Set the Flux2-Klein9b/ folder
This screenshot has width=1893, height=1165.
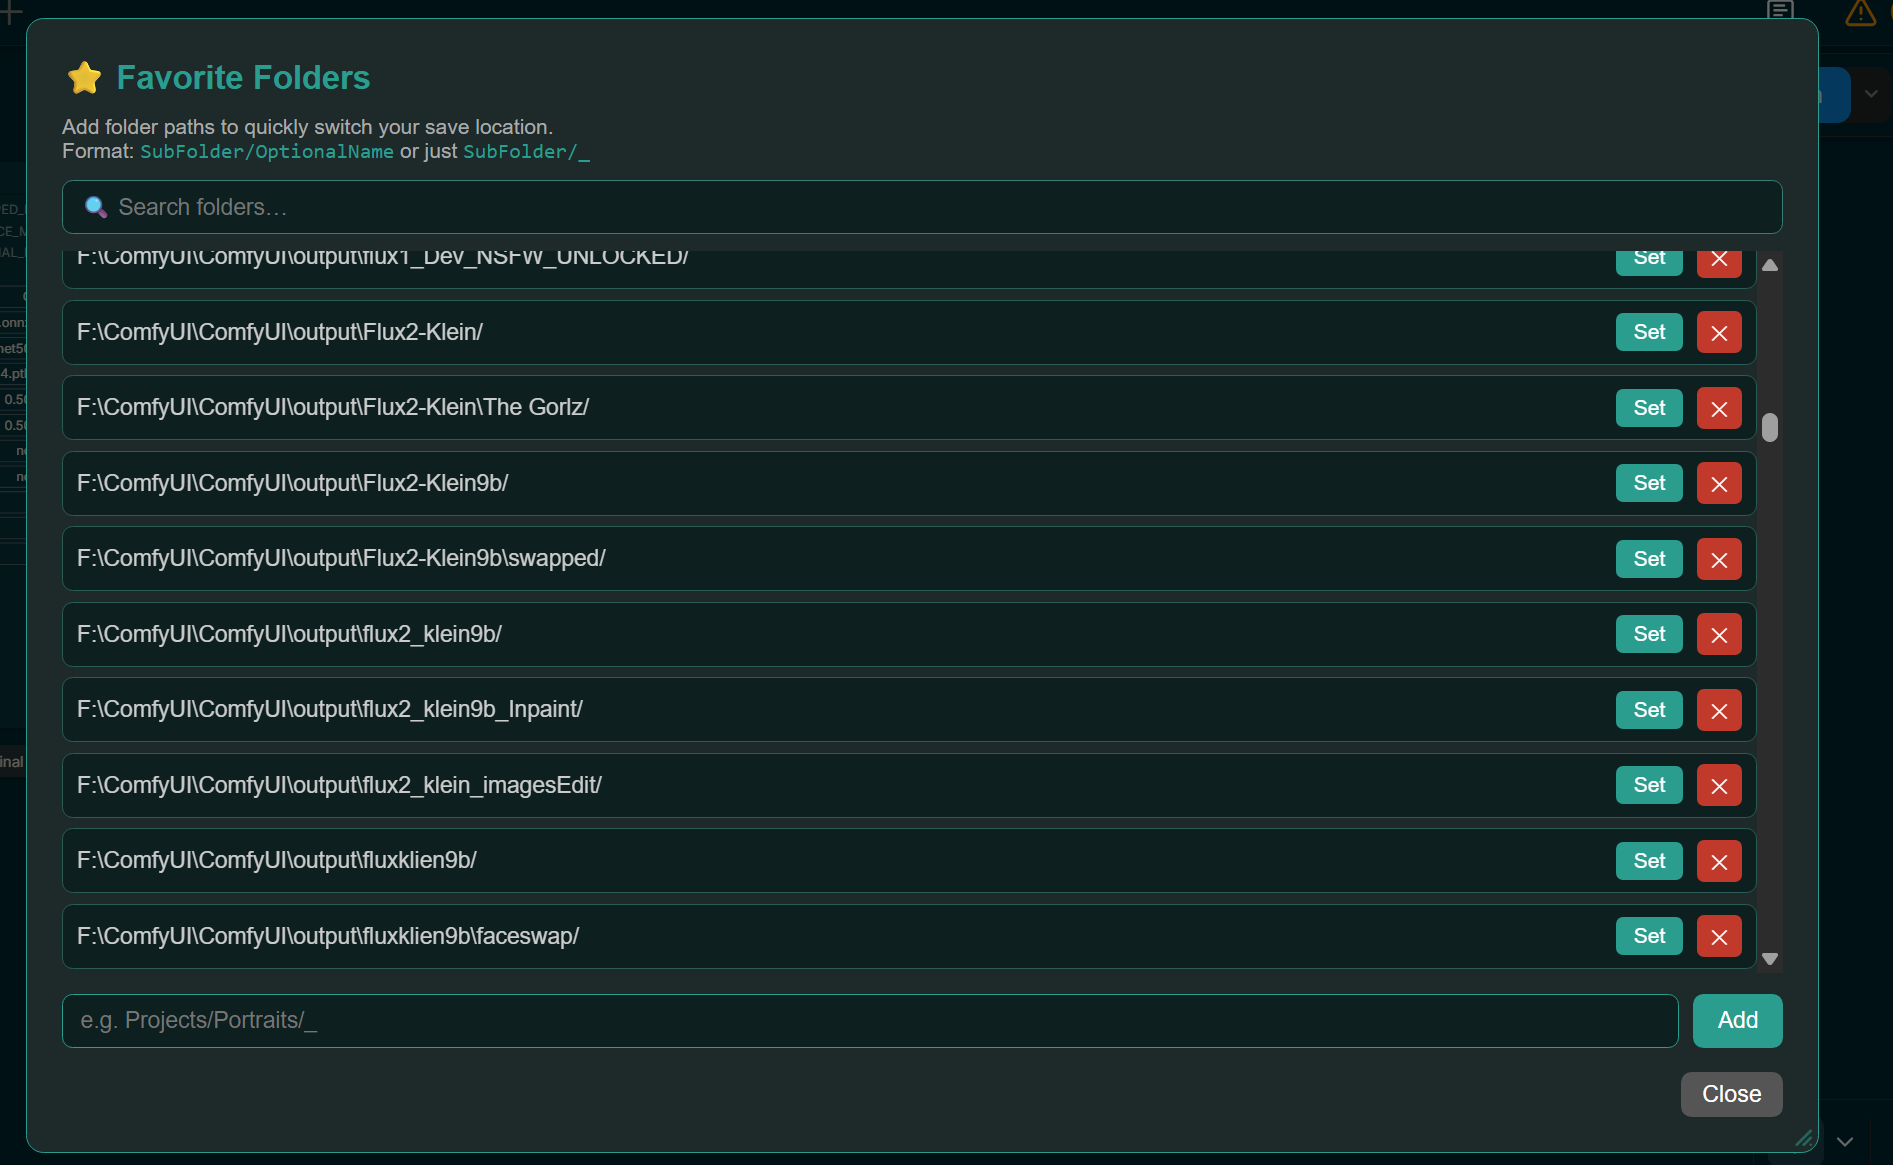click(1649, 483)
